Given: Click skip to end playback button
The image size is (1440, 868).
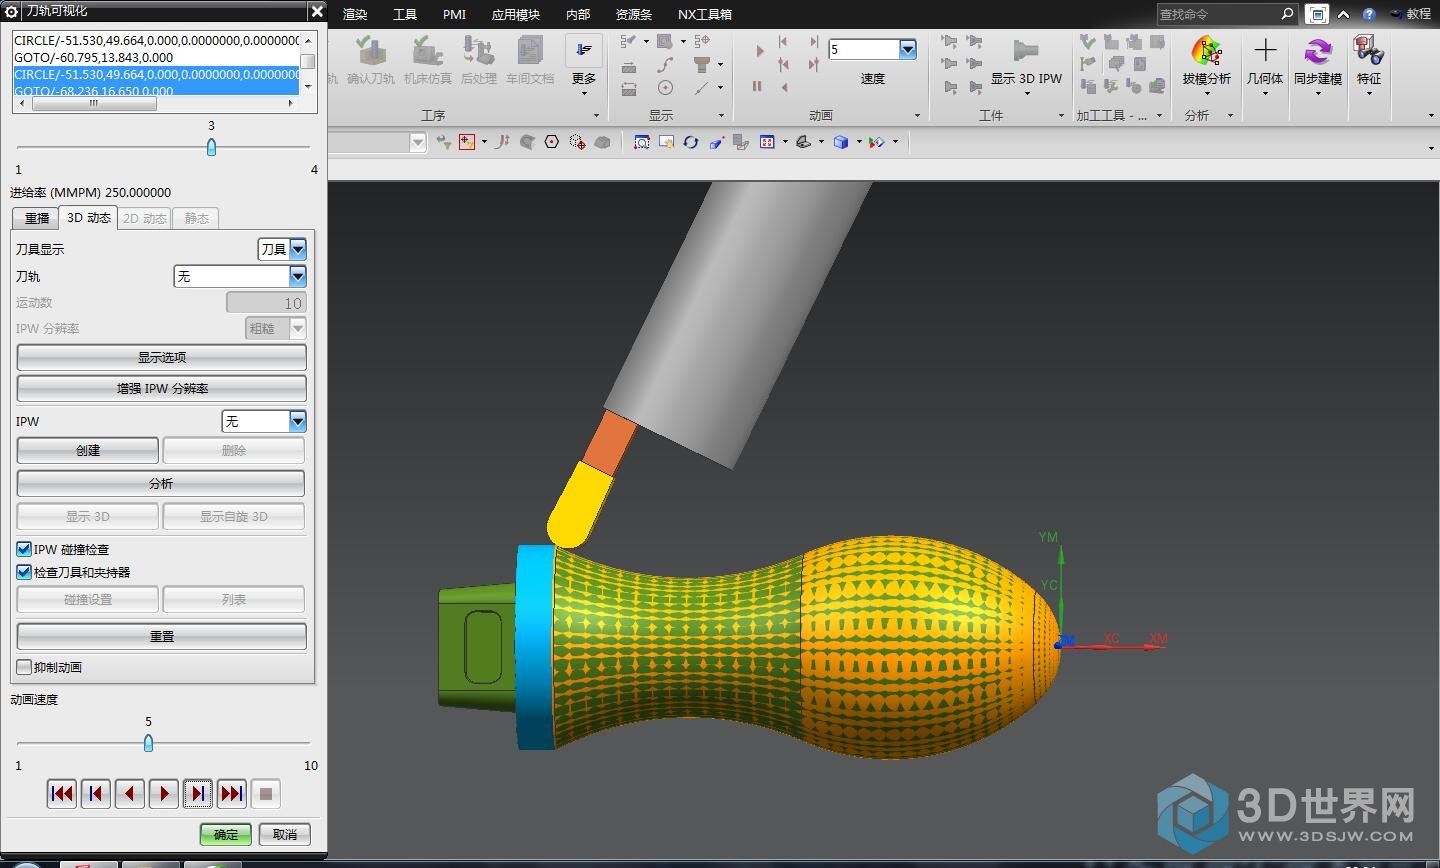Looking at the screenshot, I should [232, 794].
